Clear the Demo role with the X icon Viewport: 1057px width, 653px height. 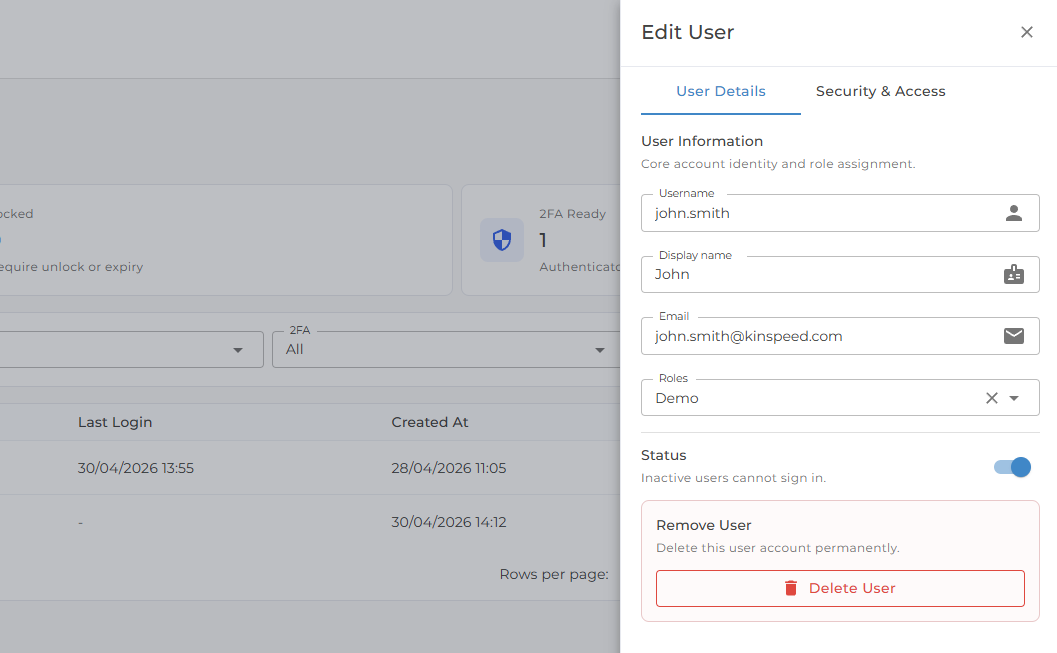[992, 398]
